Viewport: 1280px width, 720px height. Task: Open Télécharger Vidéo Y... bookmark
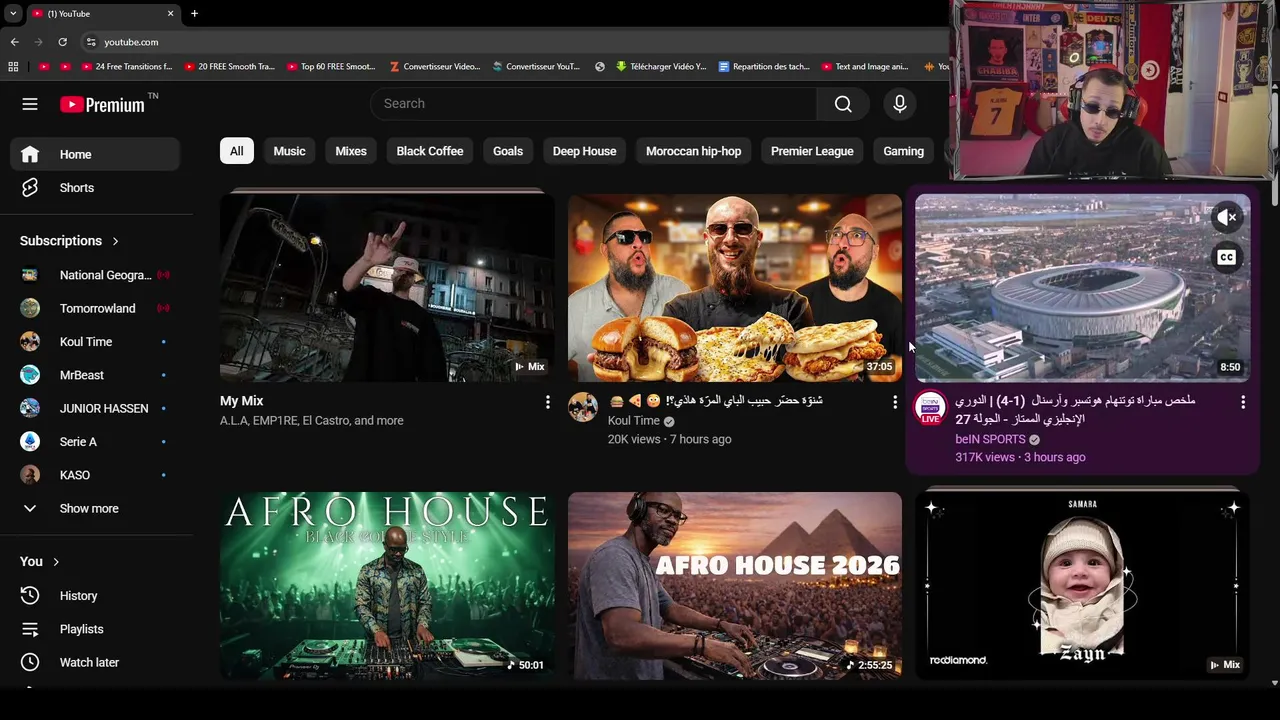point(662,67)
